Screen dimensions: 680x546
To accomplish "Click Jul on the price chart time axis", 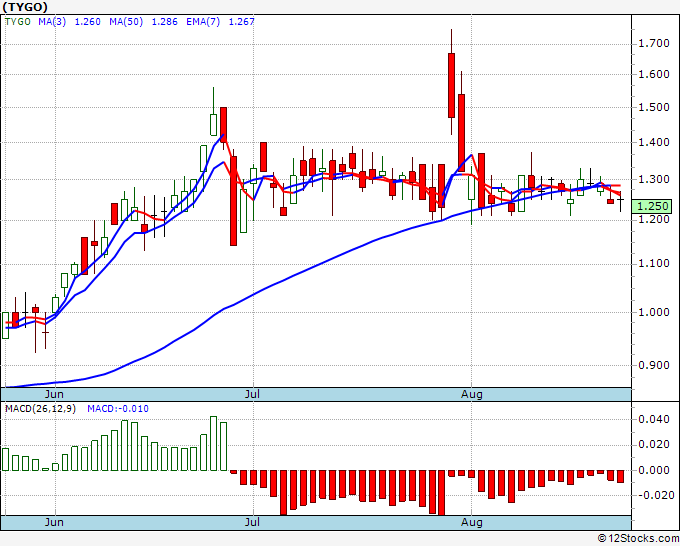I will pyautogui.click(x=252, y=394).
